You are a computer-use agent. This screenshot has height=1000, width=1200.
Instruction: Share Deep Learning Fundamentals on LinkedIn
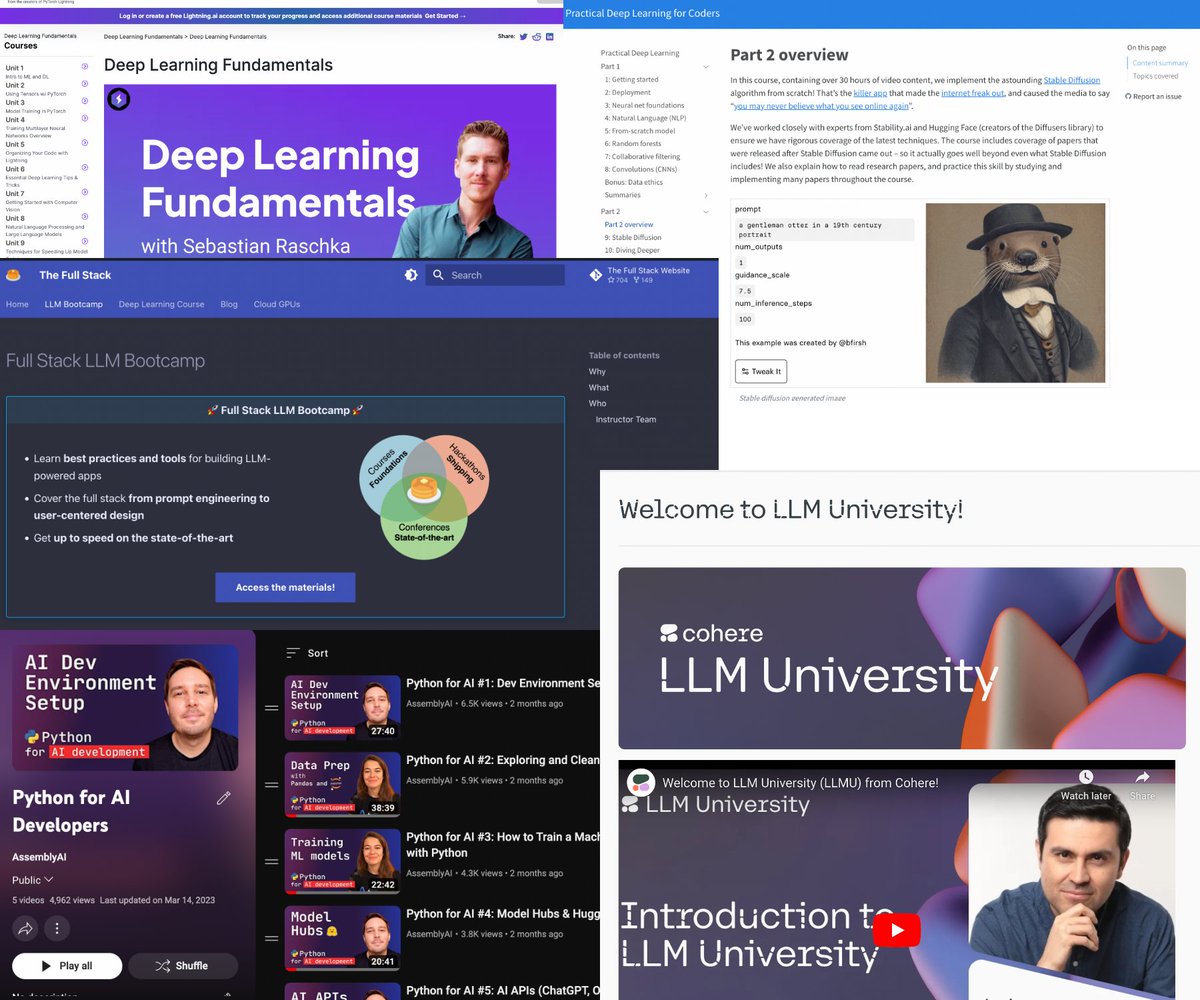550,36
